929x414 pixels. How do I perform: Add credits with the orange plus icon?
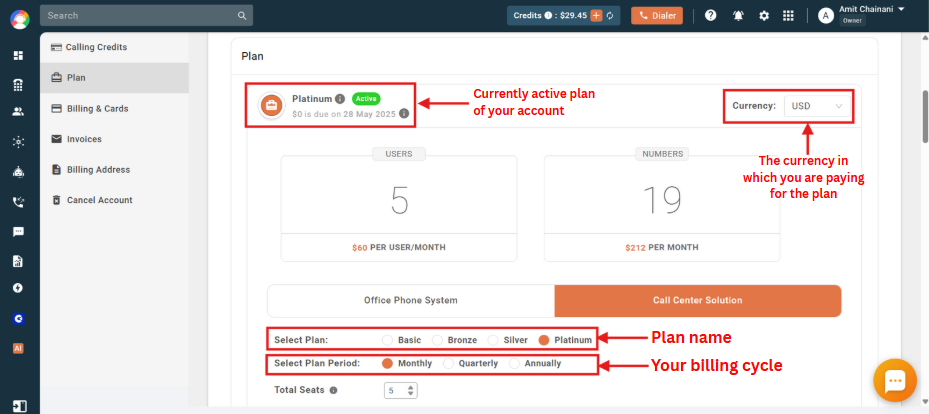(596, 15)
